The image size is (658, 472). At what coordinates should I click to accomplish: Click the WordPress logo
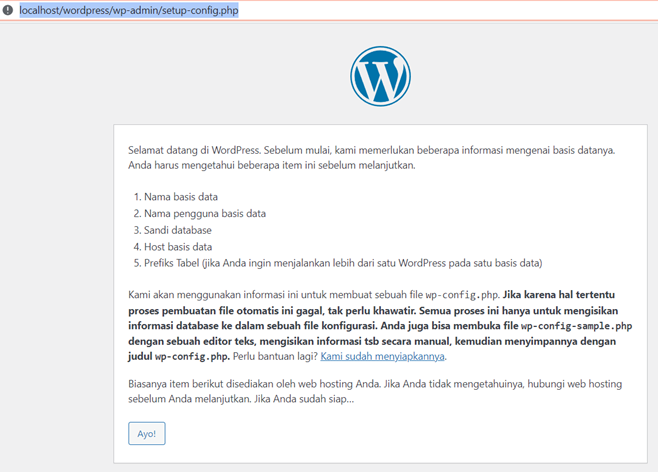(x=380, y=76)
